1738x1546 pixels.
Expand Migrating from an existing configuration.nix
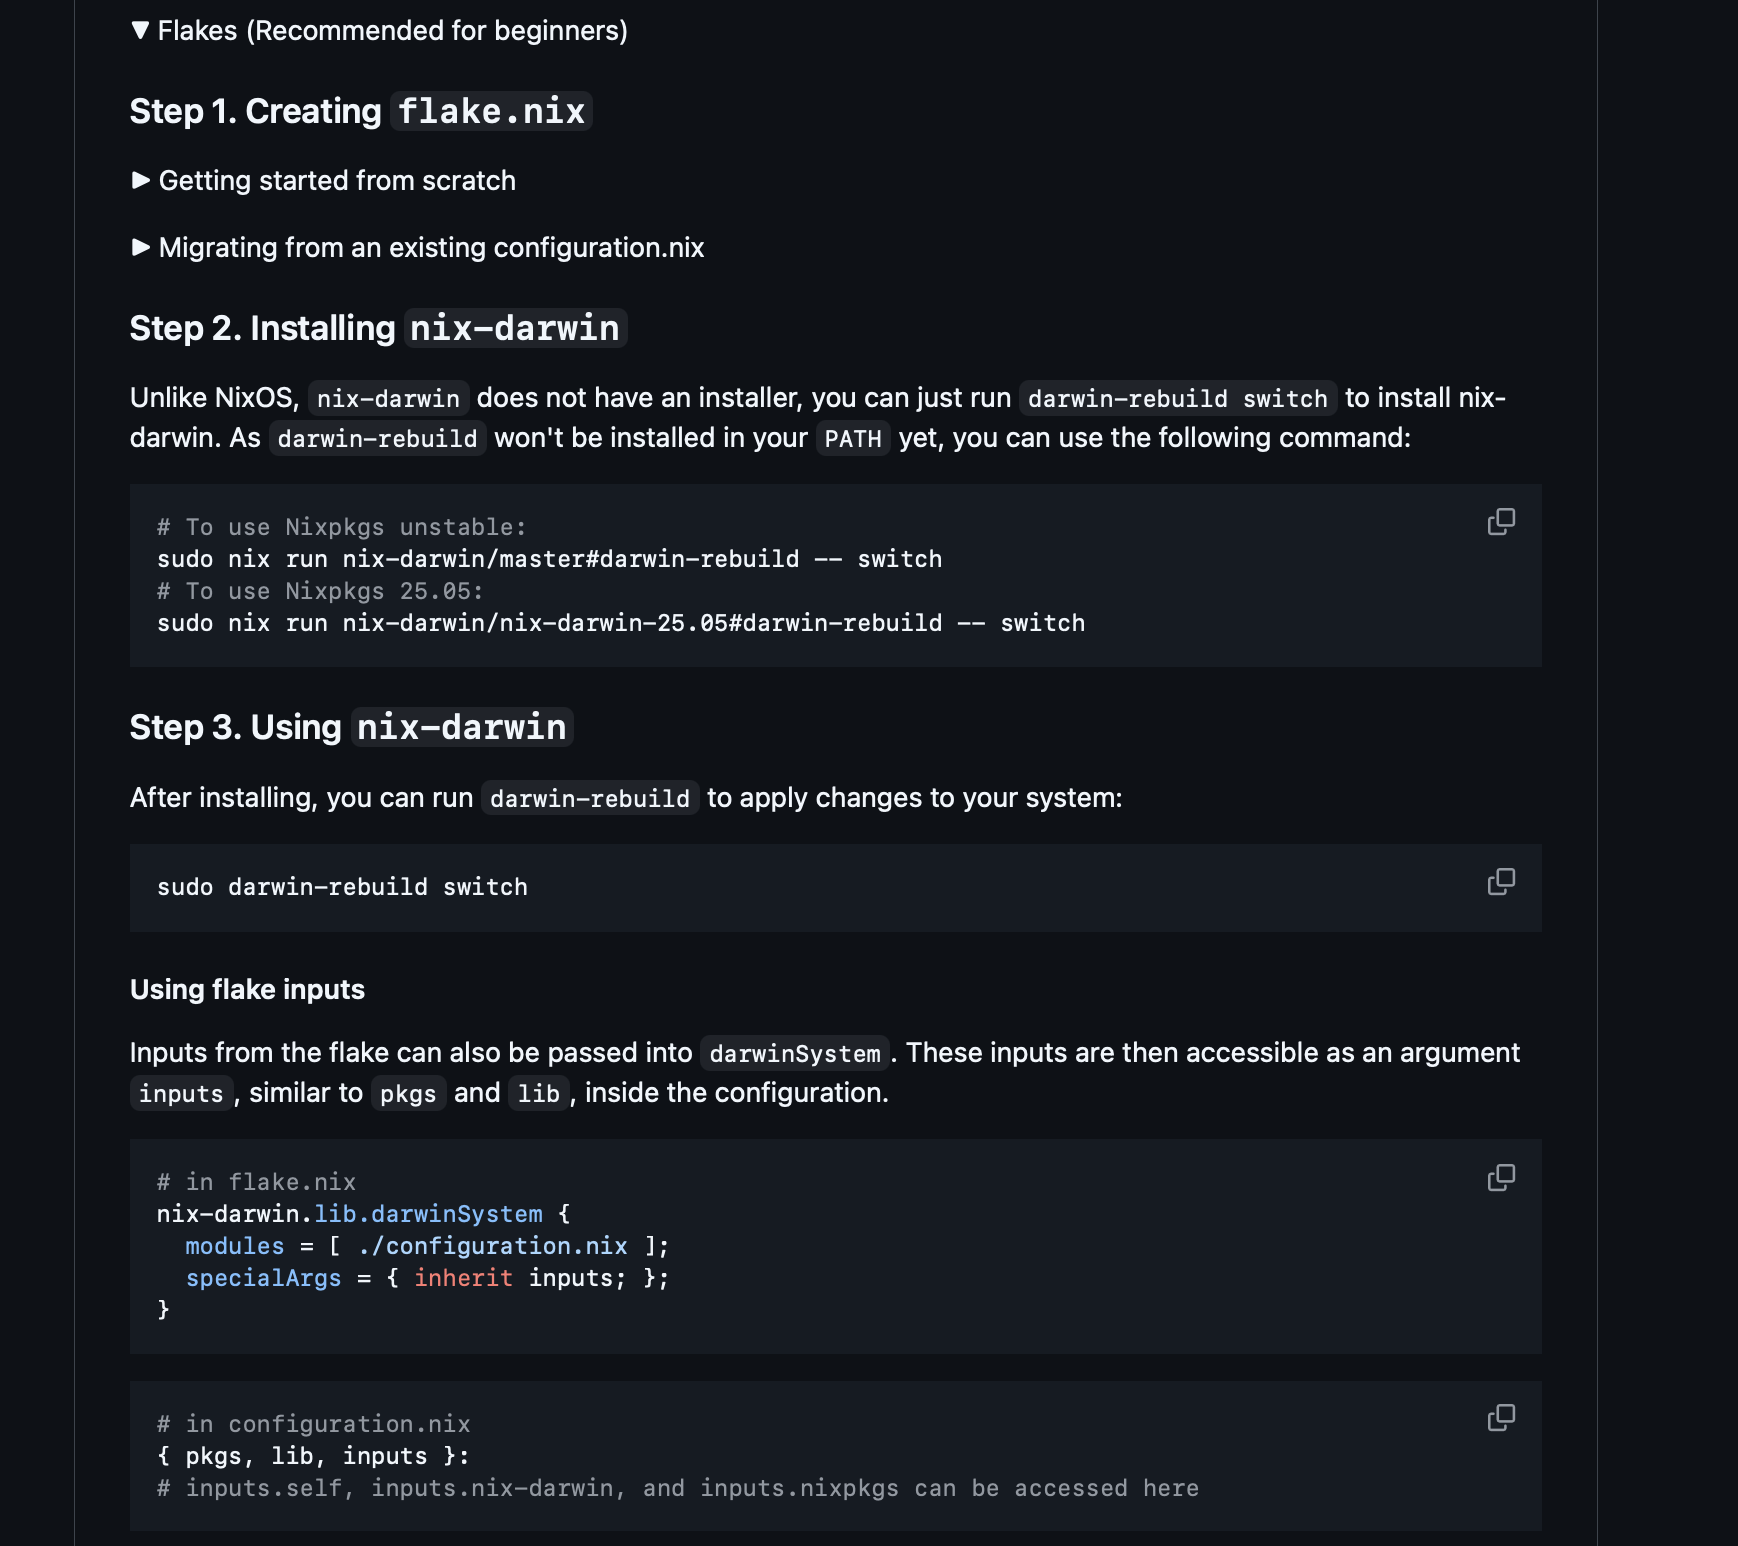coord(421,247)
